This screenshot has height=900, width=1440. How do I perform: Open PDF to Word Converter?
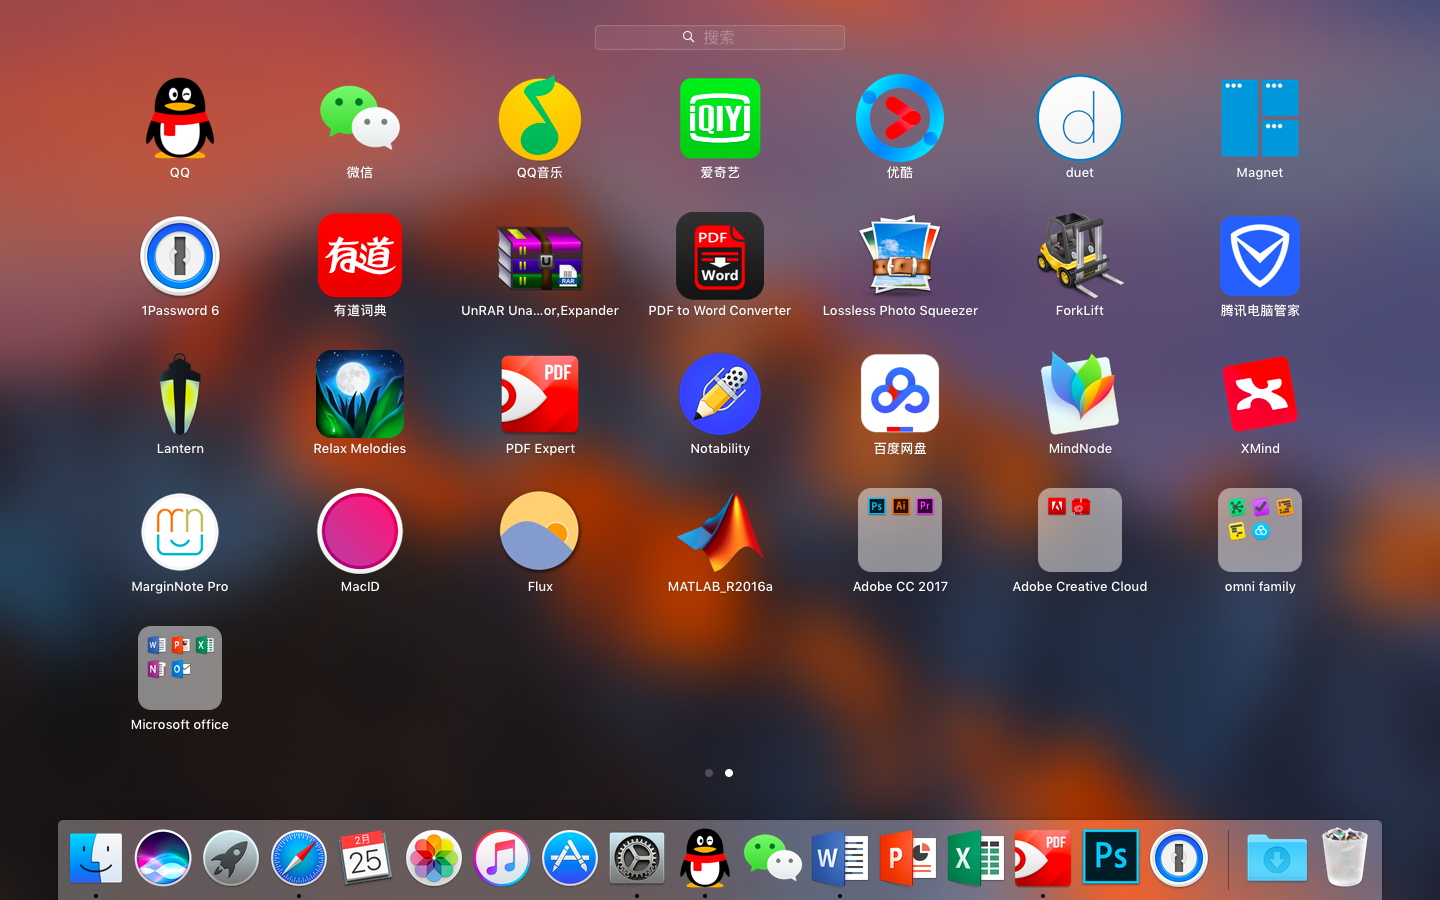(720, 257)
